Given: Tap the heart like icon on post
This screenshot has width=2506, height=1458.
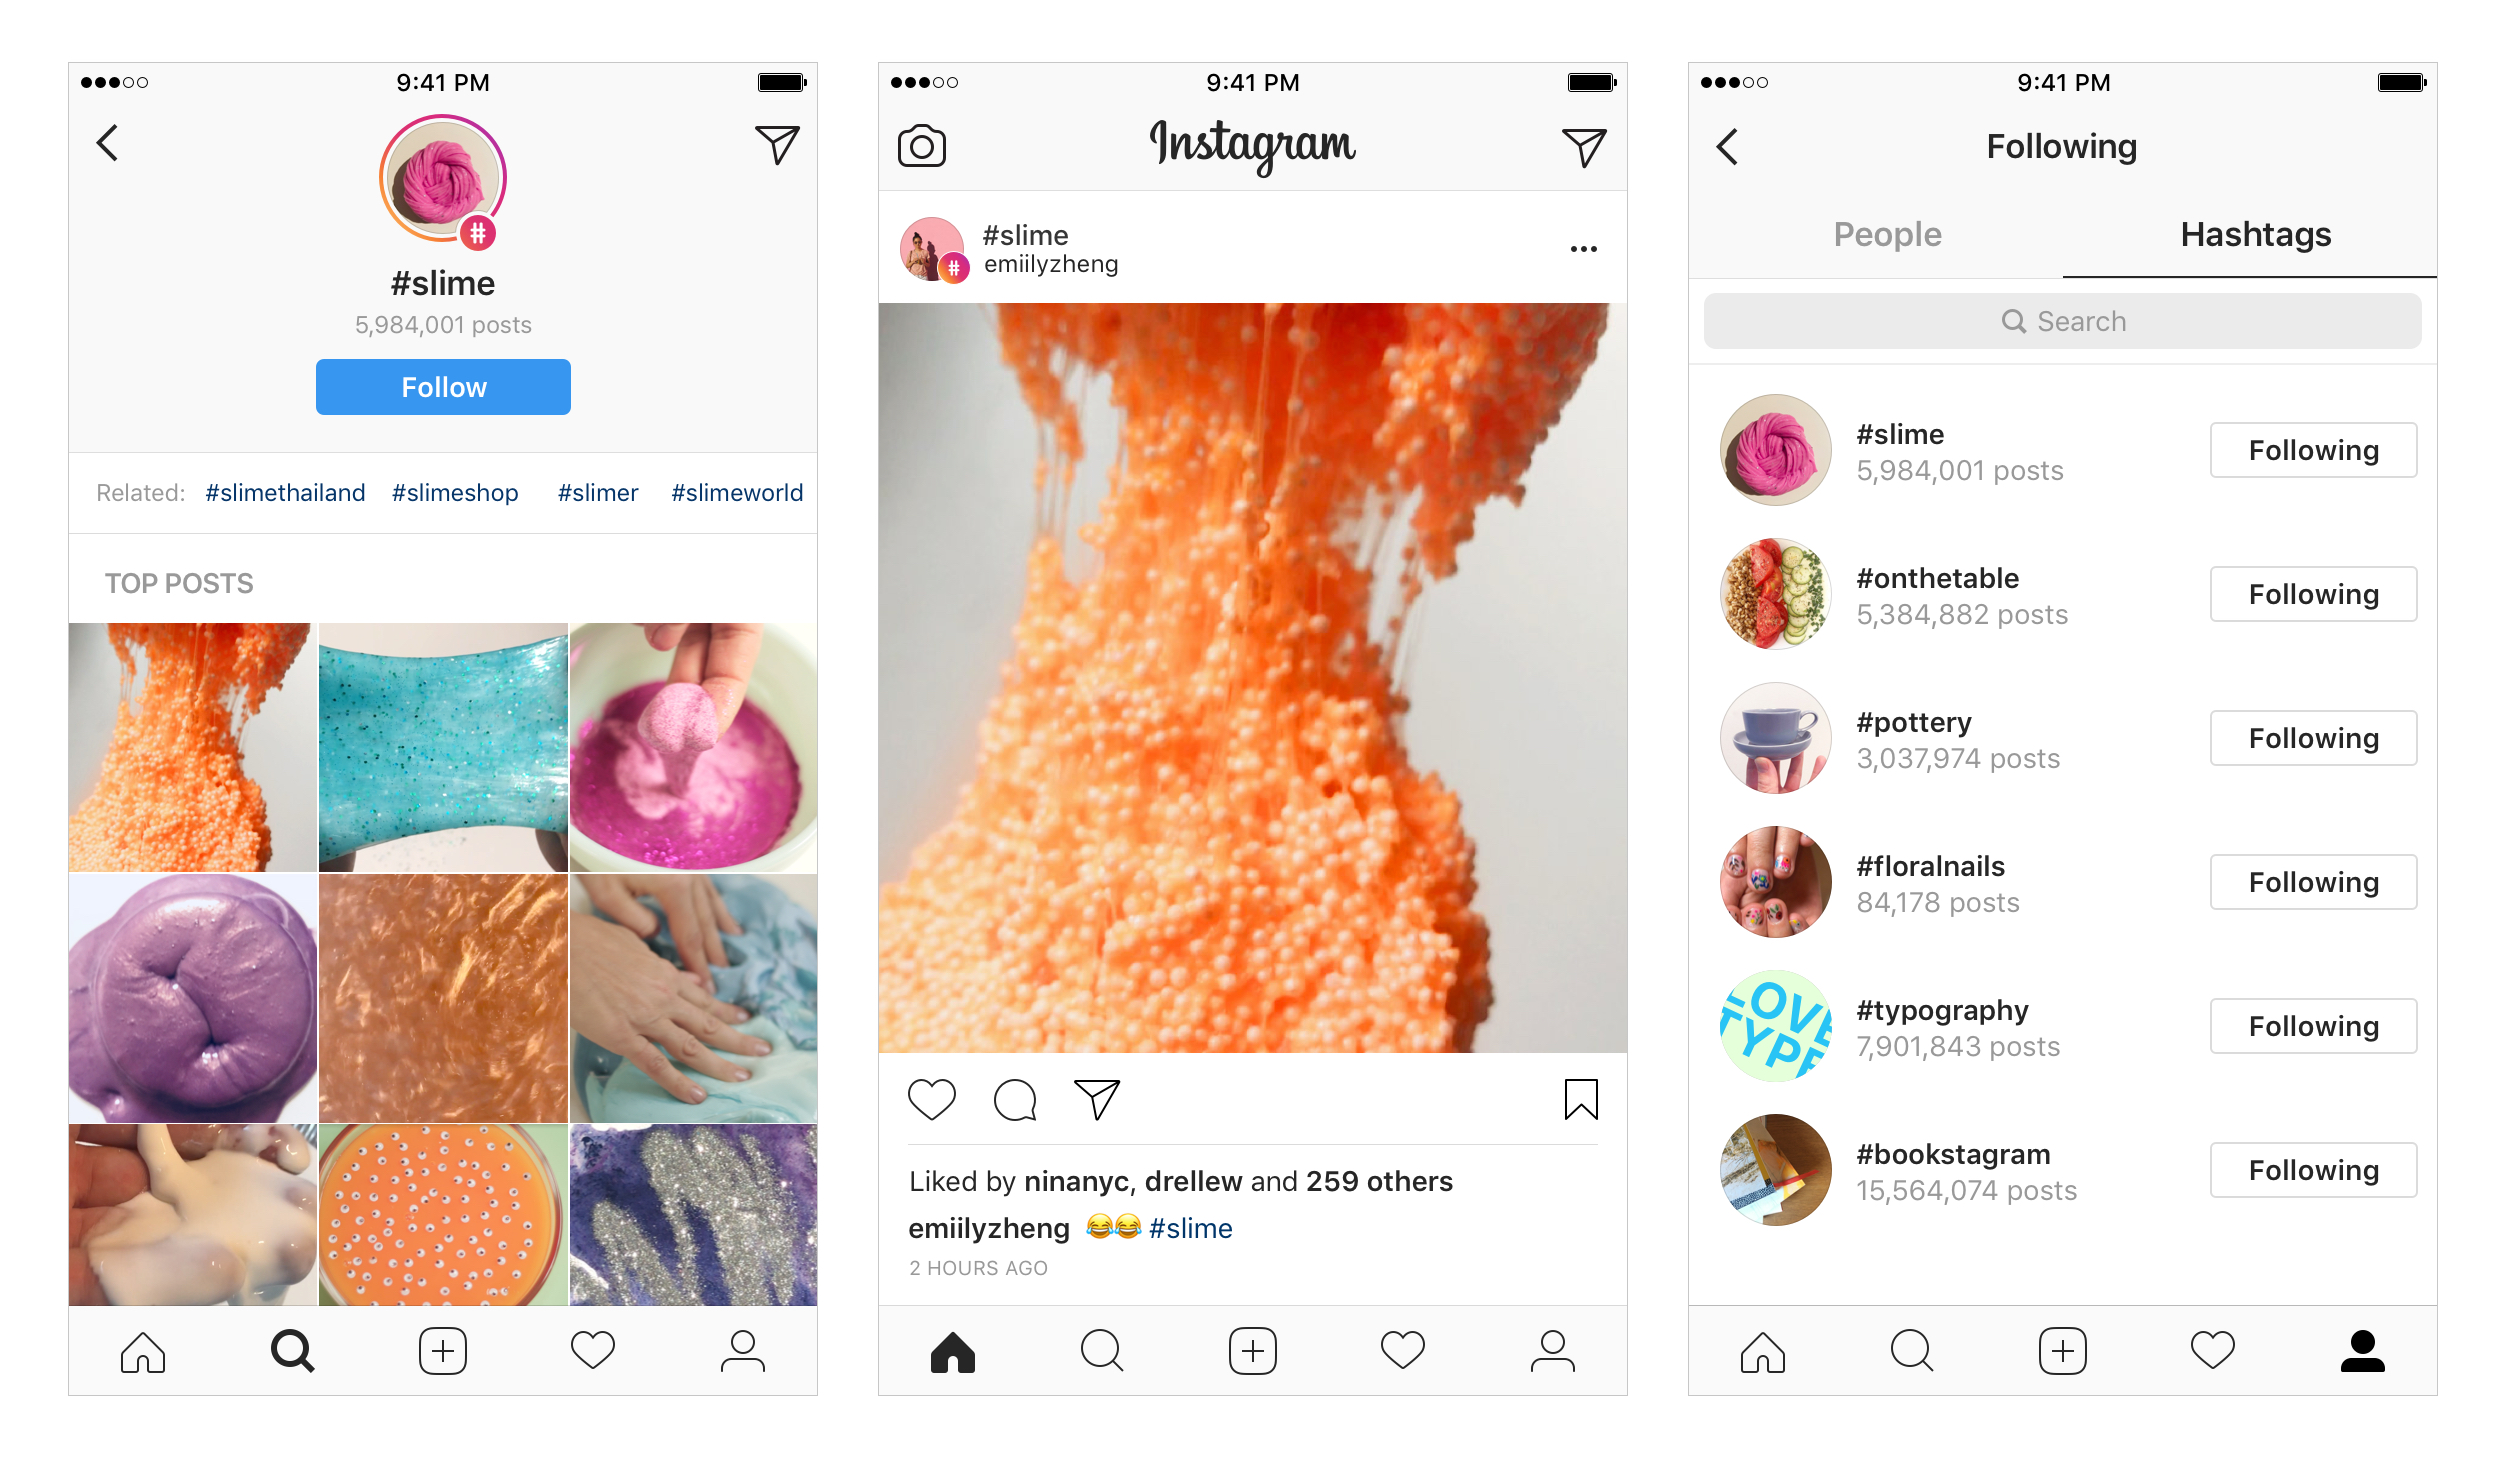Looking at the screenshot, I should point(930,1097).
